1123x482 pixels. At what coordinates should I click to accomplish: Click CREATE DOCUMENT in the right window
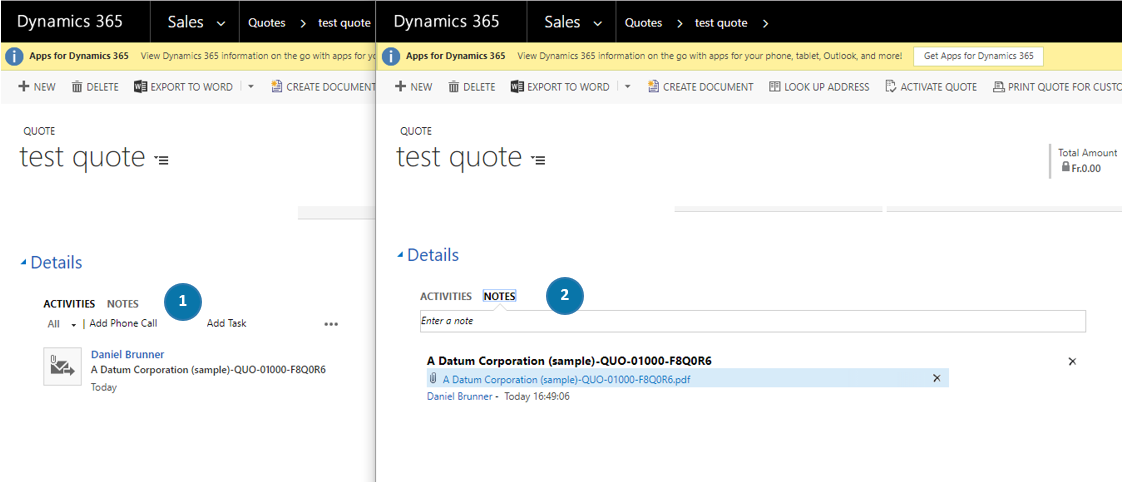point(700,87)
